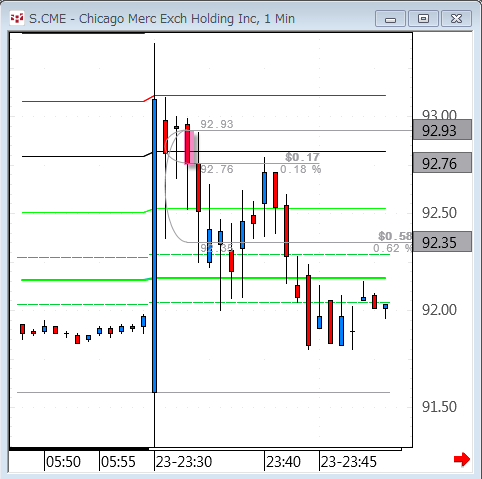This screenshot has height=479, width=482.
Task: Click the 05:55 time axis label
Action: coord(118,462)
